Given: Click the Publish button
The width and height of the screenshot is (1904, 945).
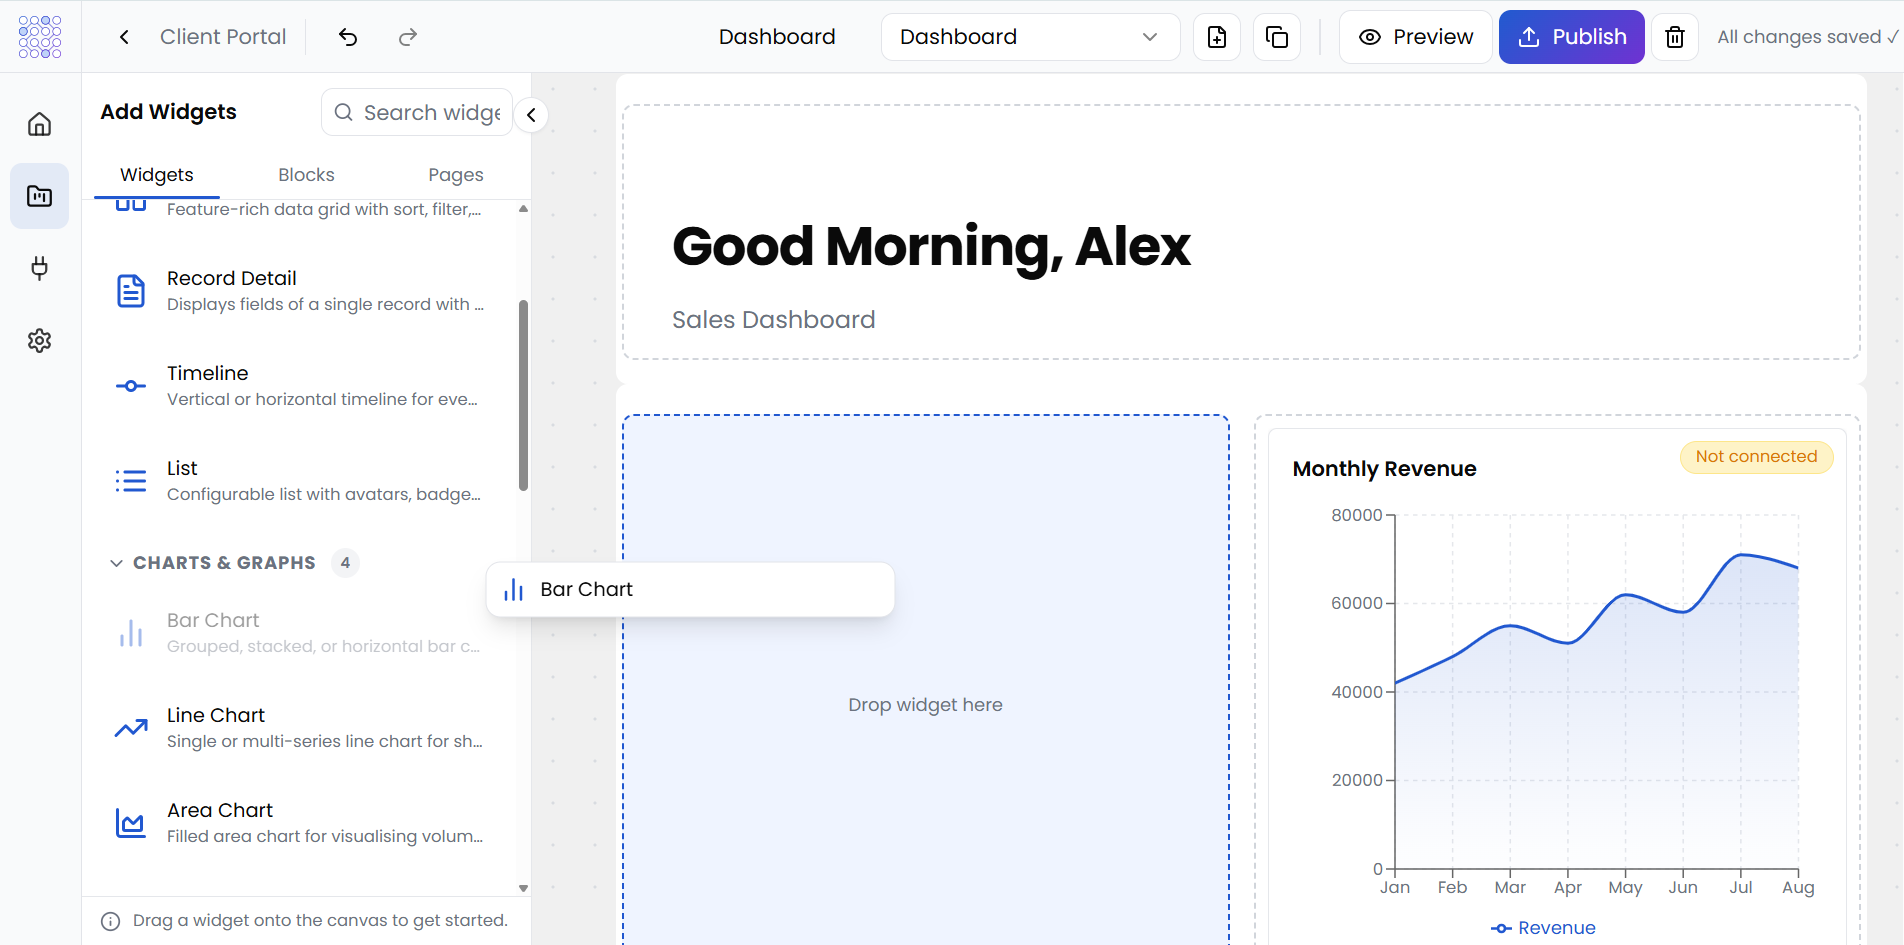Looking at the screenshot, I should coord(1572,37).
